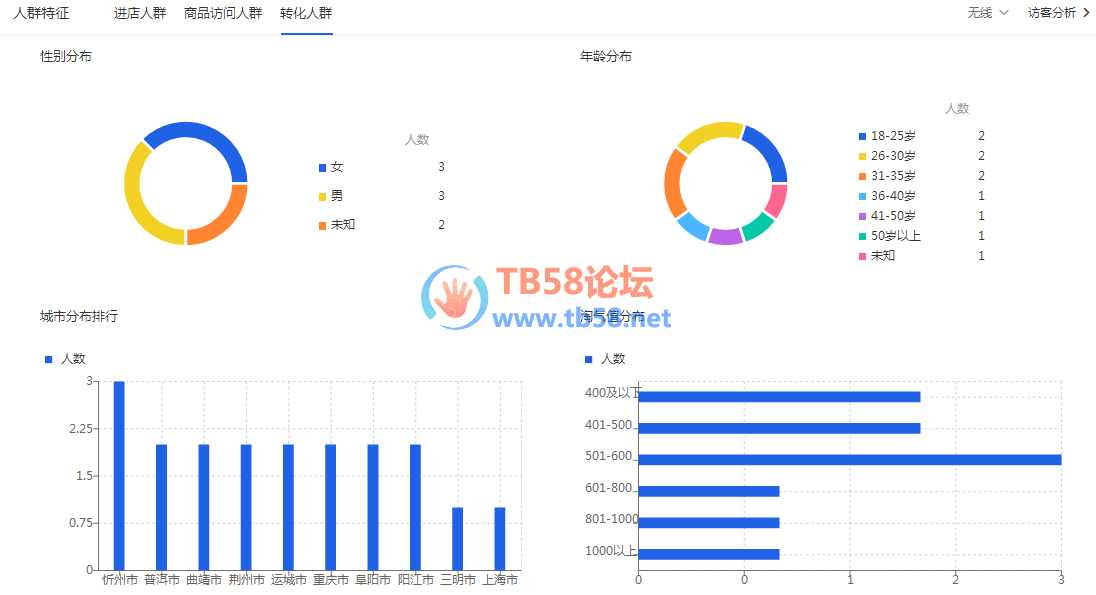This screenshot has height=595, width=1096.
Task: Open the 访客分析 link
Action: tap(1052, 13)
